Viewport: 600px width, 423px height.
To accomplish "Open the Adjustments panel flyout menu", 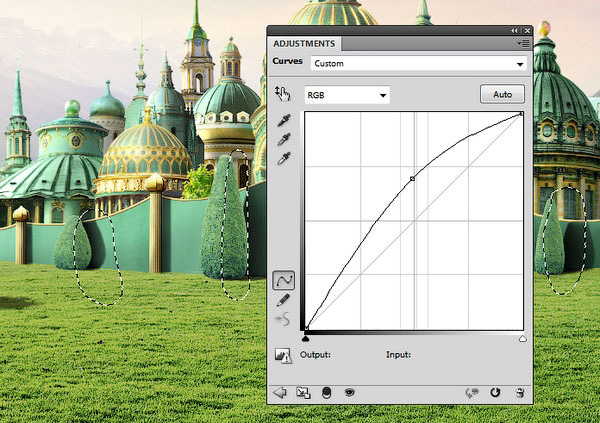I will pyautogui.click(x=522, y=44).
